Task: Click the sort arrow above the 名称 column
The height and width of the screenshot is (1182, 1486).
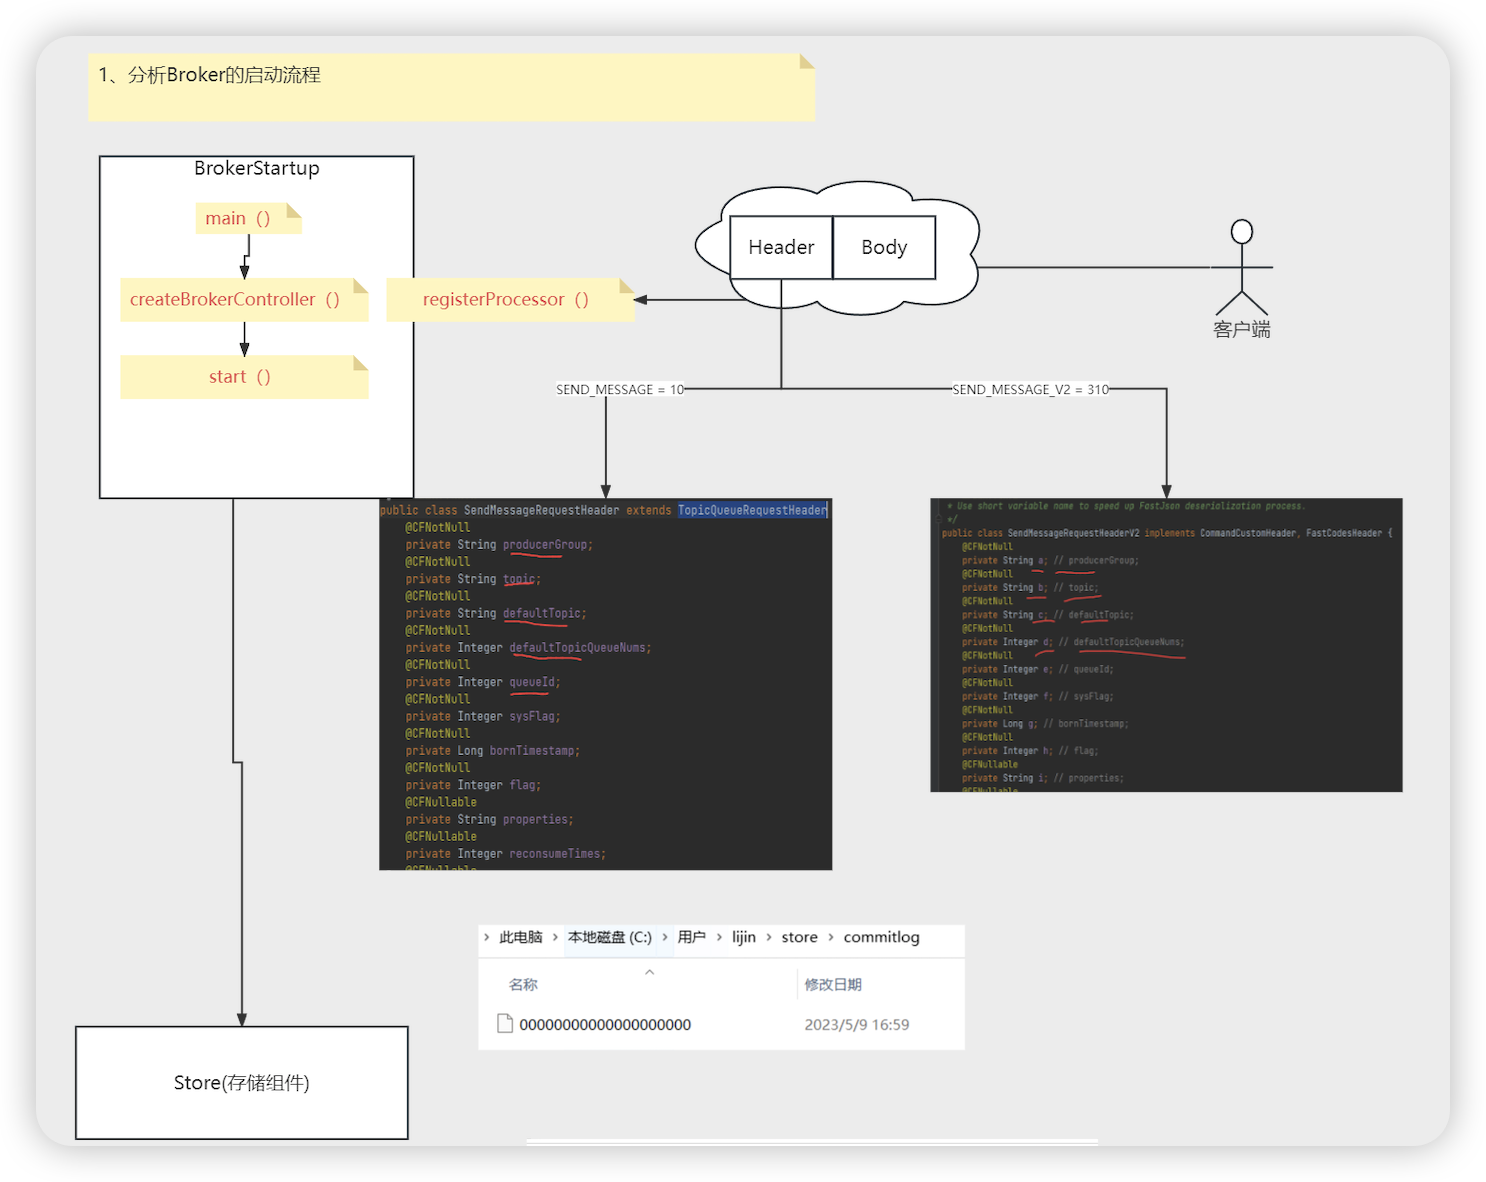Action: click(650, 972)
